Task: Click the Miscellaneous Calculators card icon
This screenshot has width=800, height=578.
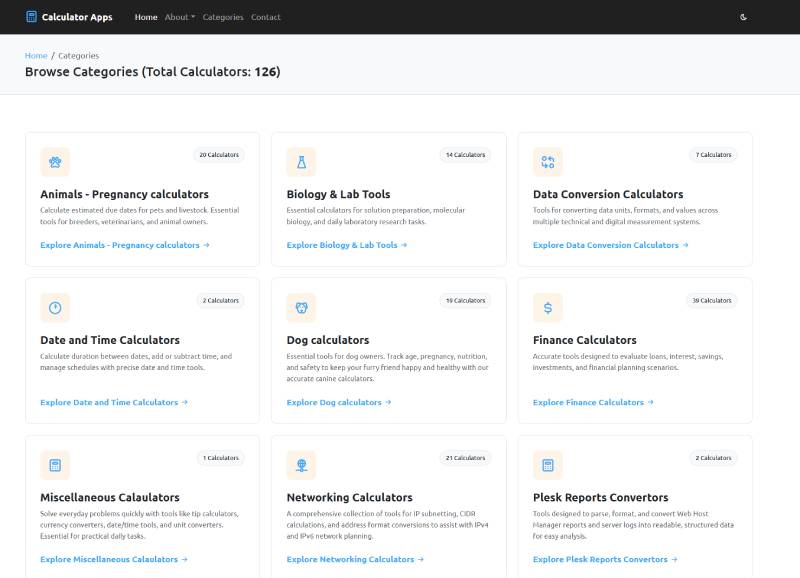Action: (55, 465)
